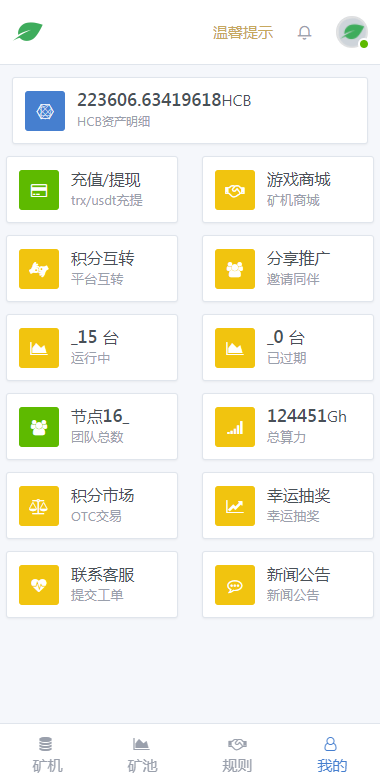Open the 分享推广 invite card
Image resolution: width=380 pixels, height=784 pixels.
pyautogui.click(x=288, y=268)
